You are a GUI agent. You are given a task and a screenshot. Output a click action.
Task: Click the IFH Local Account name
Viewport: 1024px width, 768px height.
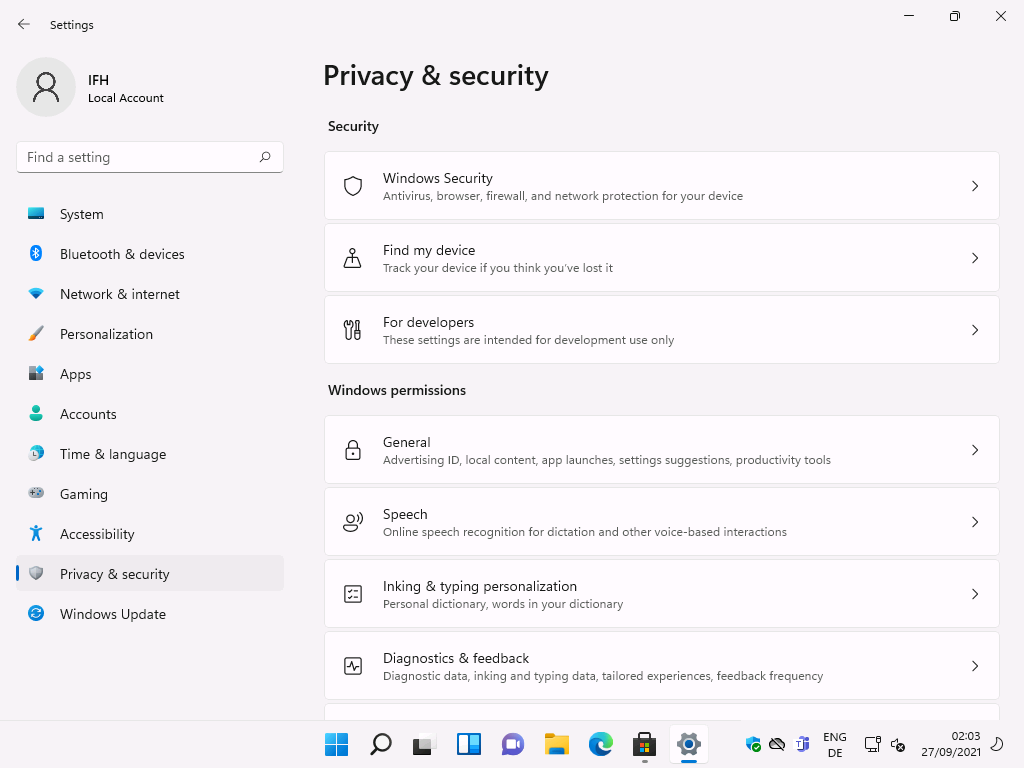coord(125,88)
